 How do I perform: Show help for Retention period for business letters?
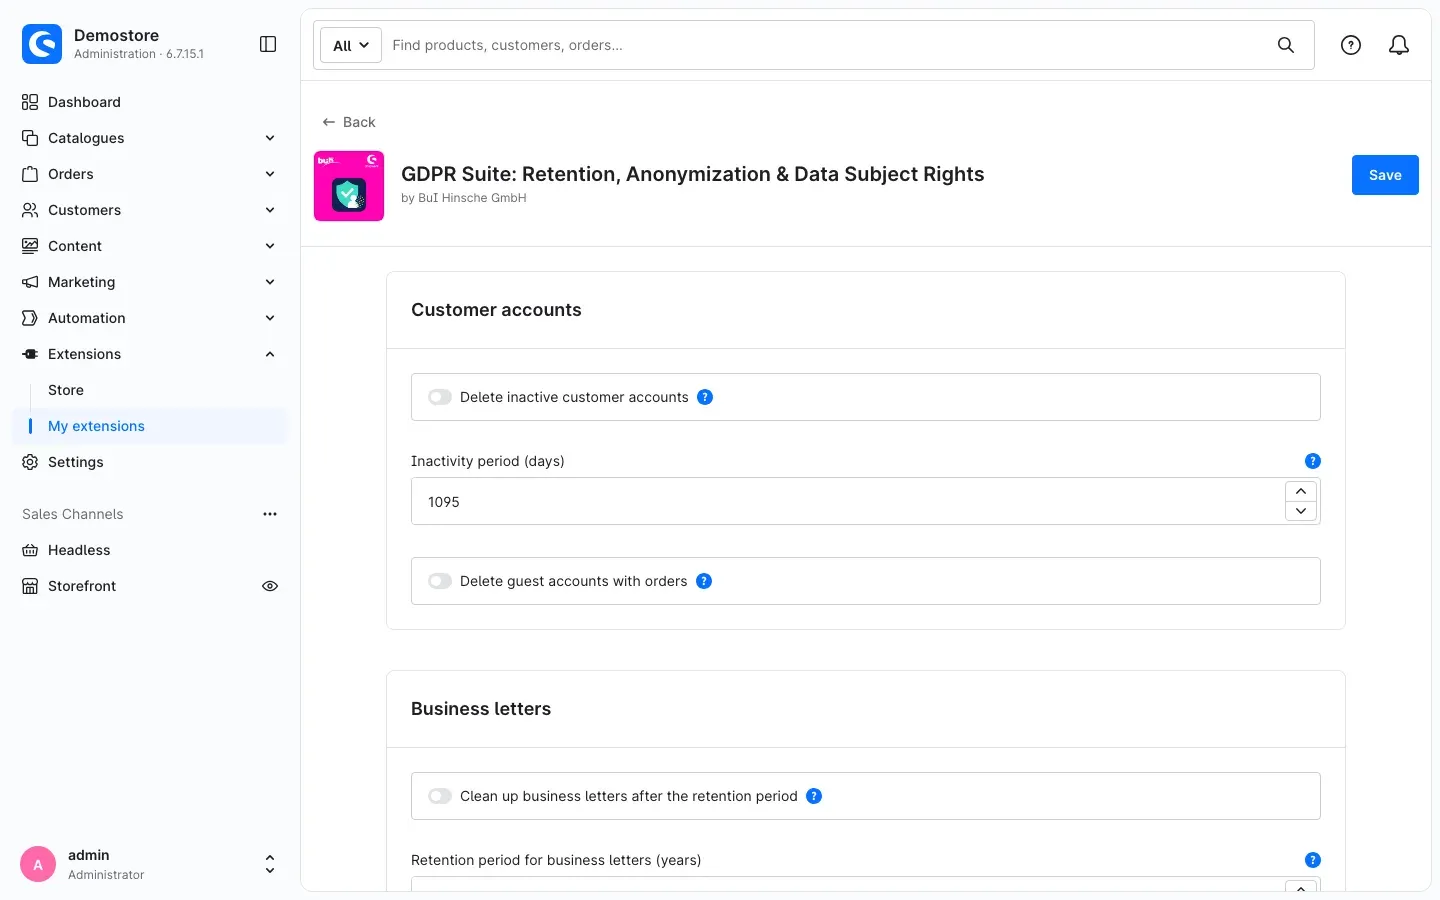pyautogui.click(x=1313, y=860)
